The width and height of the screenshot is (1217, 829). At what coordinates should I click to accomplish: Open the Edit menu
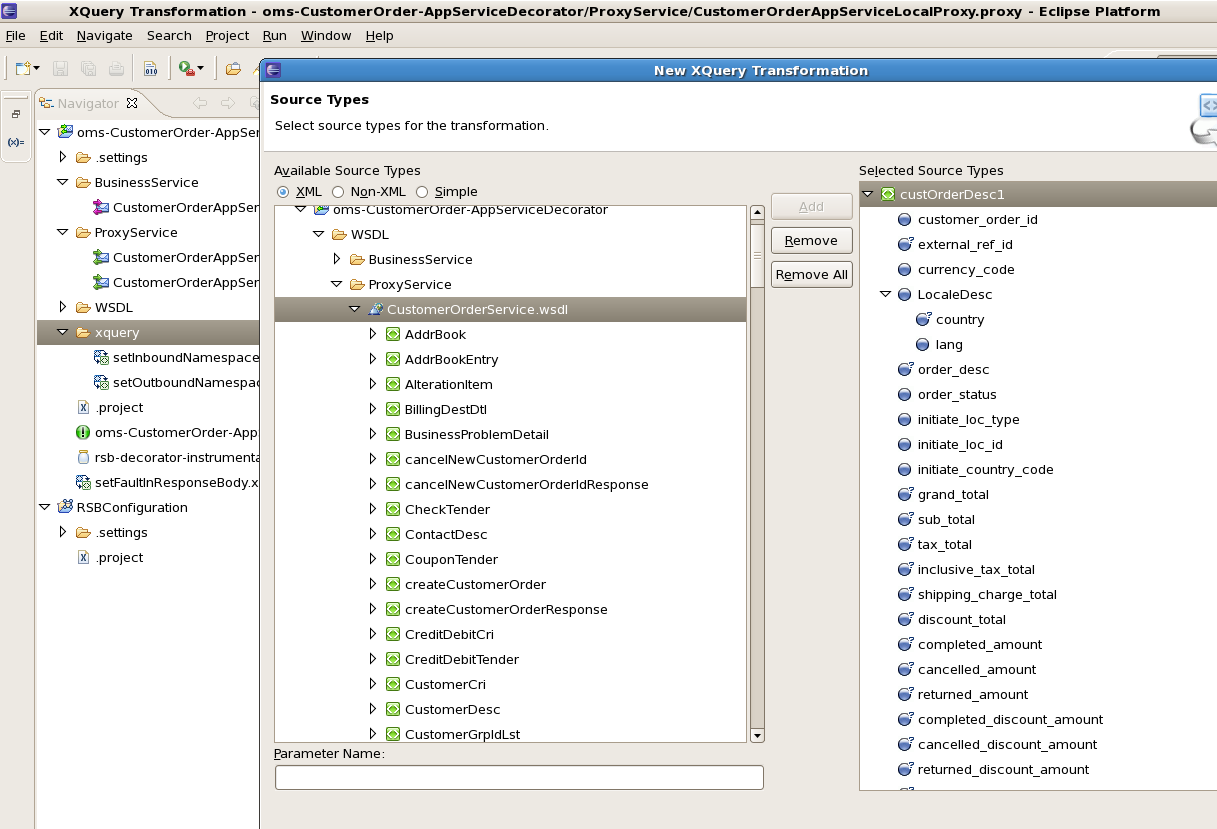[51, 35]
